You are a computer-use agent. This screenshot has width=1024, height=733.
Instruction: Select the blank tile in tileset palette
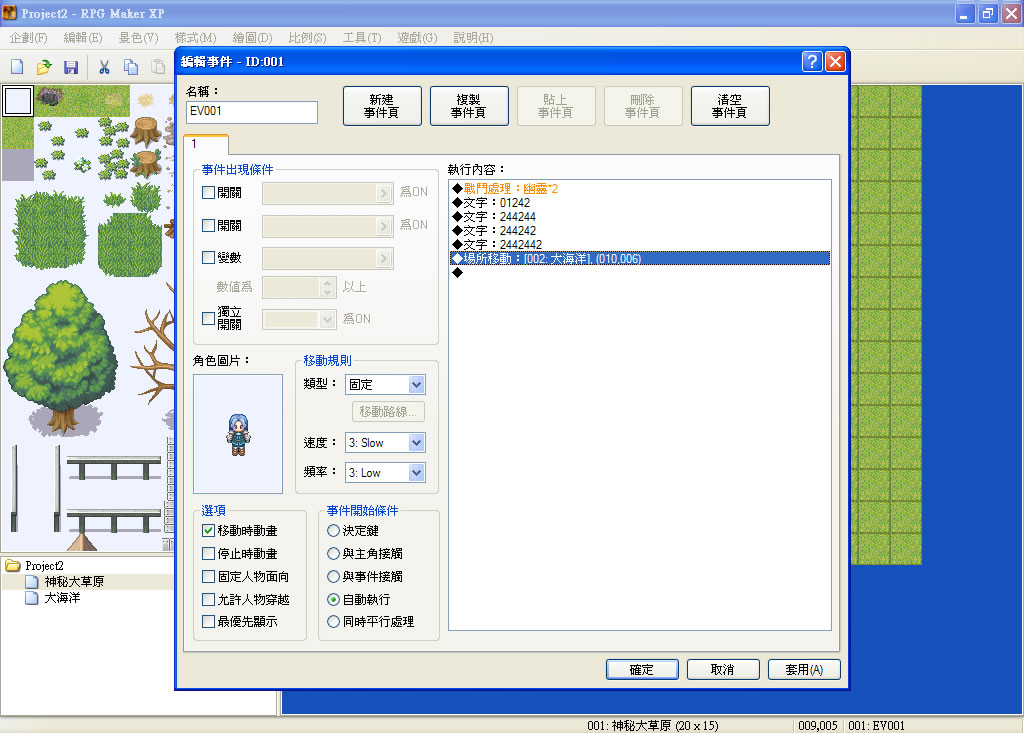(x=18, y=101)
